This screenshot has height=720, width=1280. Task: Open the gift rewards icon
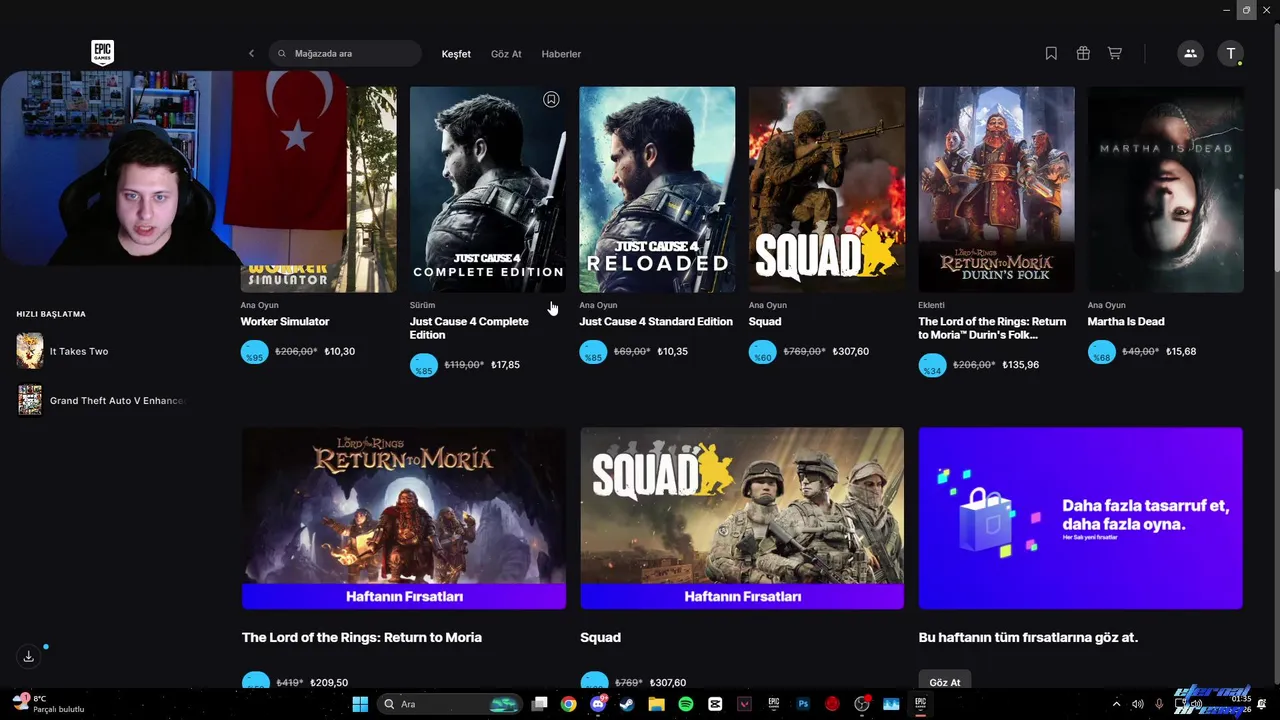click(x=1083, y=54)
